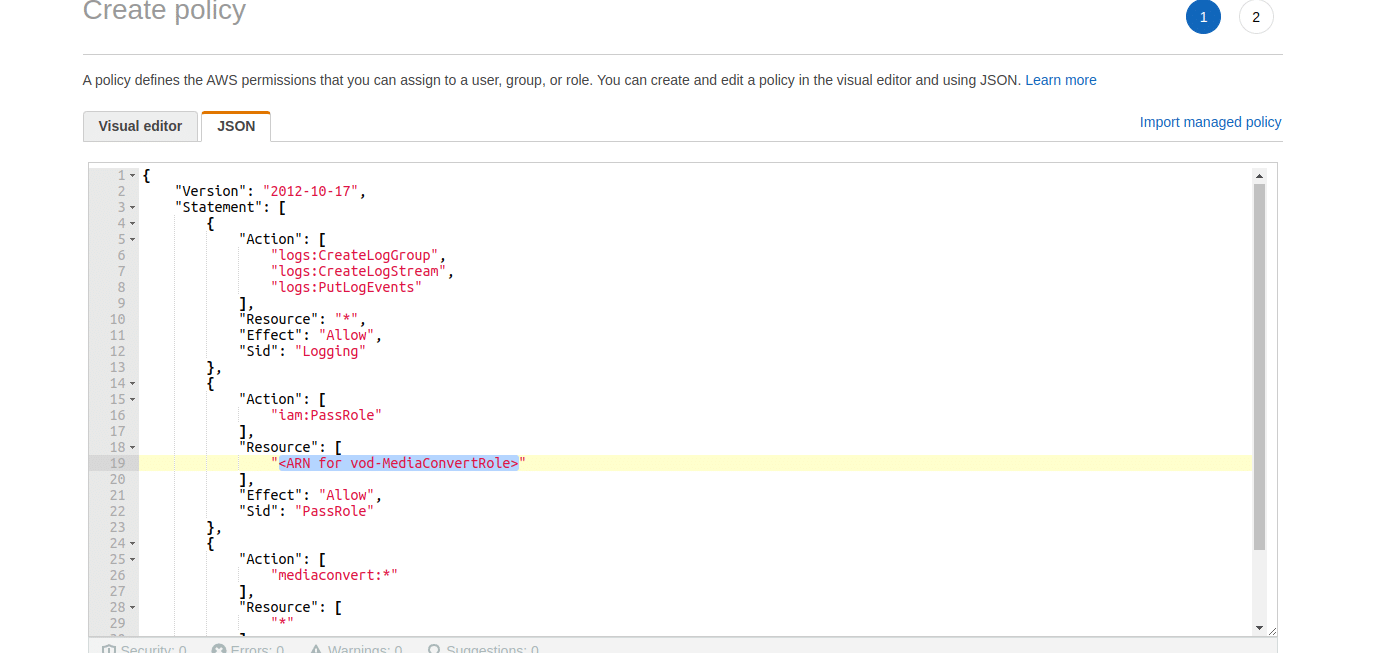Select the JSON tab
Image resolution: width=1379 pixels, height=653 pixels.
click(236, 126)
